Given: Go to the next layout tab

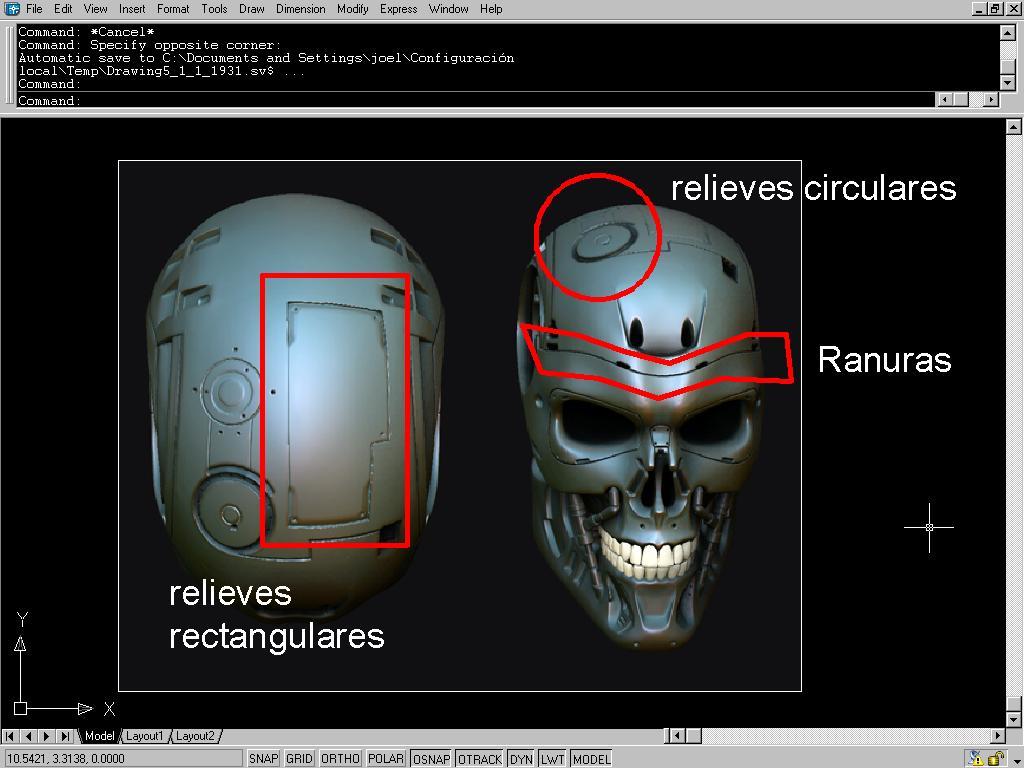Looking at the screenshot, I should (x=46, y=736).
